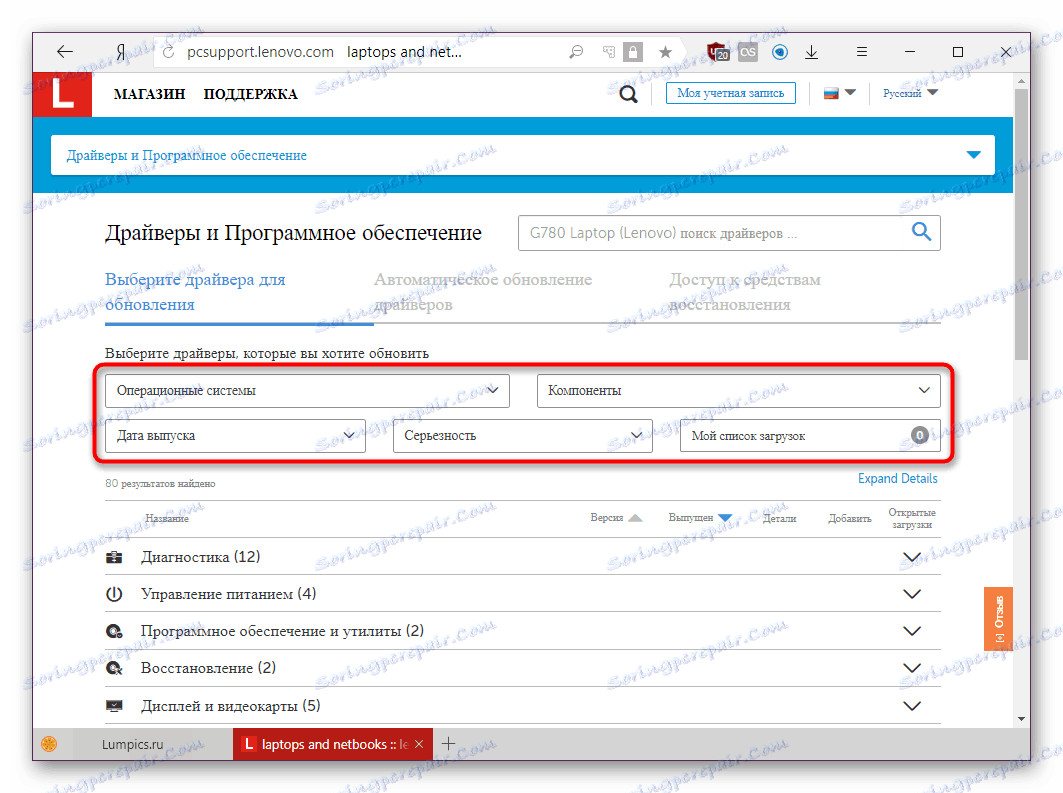Viewport: 1063px width, 793px height.
Task: Click the red Lenovo logo
Action: tap(62, 94)
